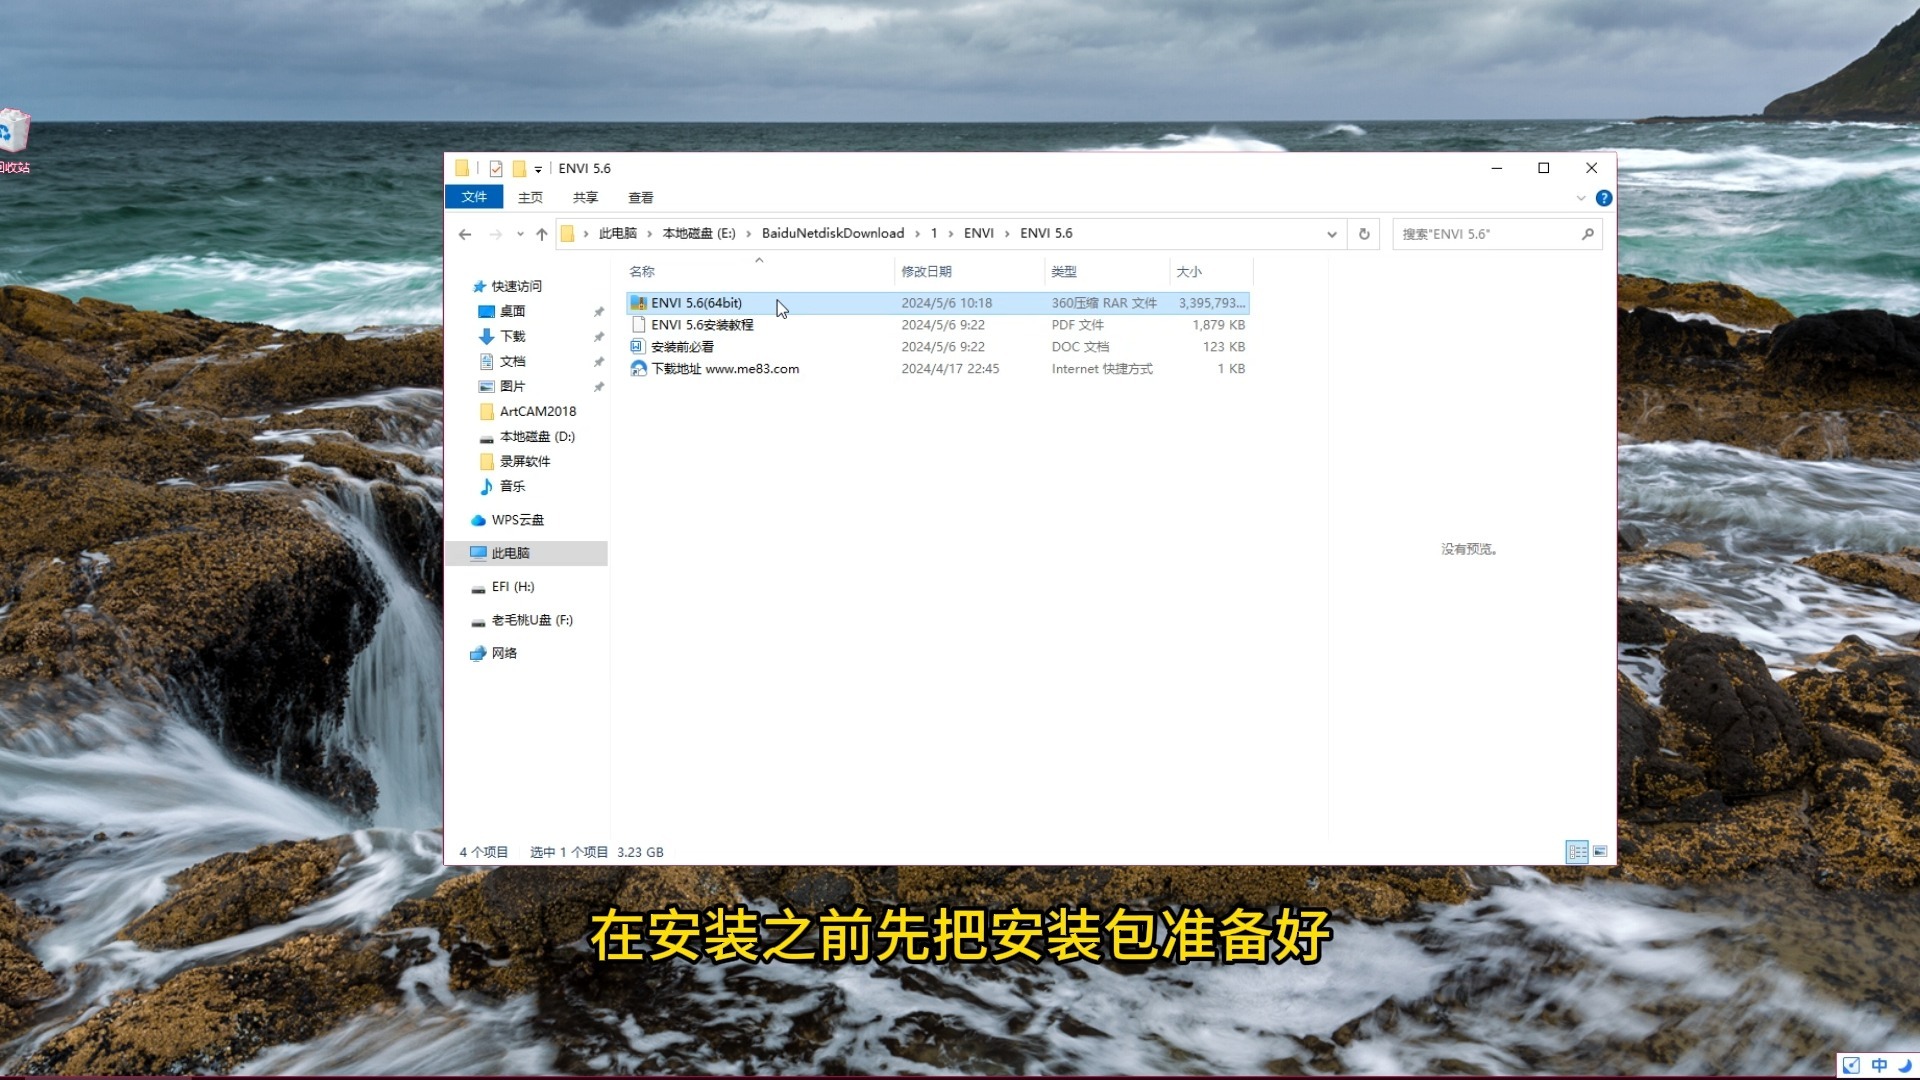
Task: Click the pin icon beside 图片
Action: coord(599,387)
